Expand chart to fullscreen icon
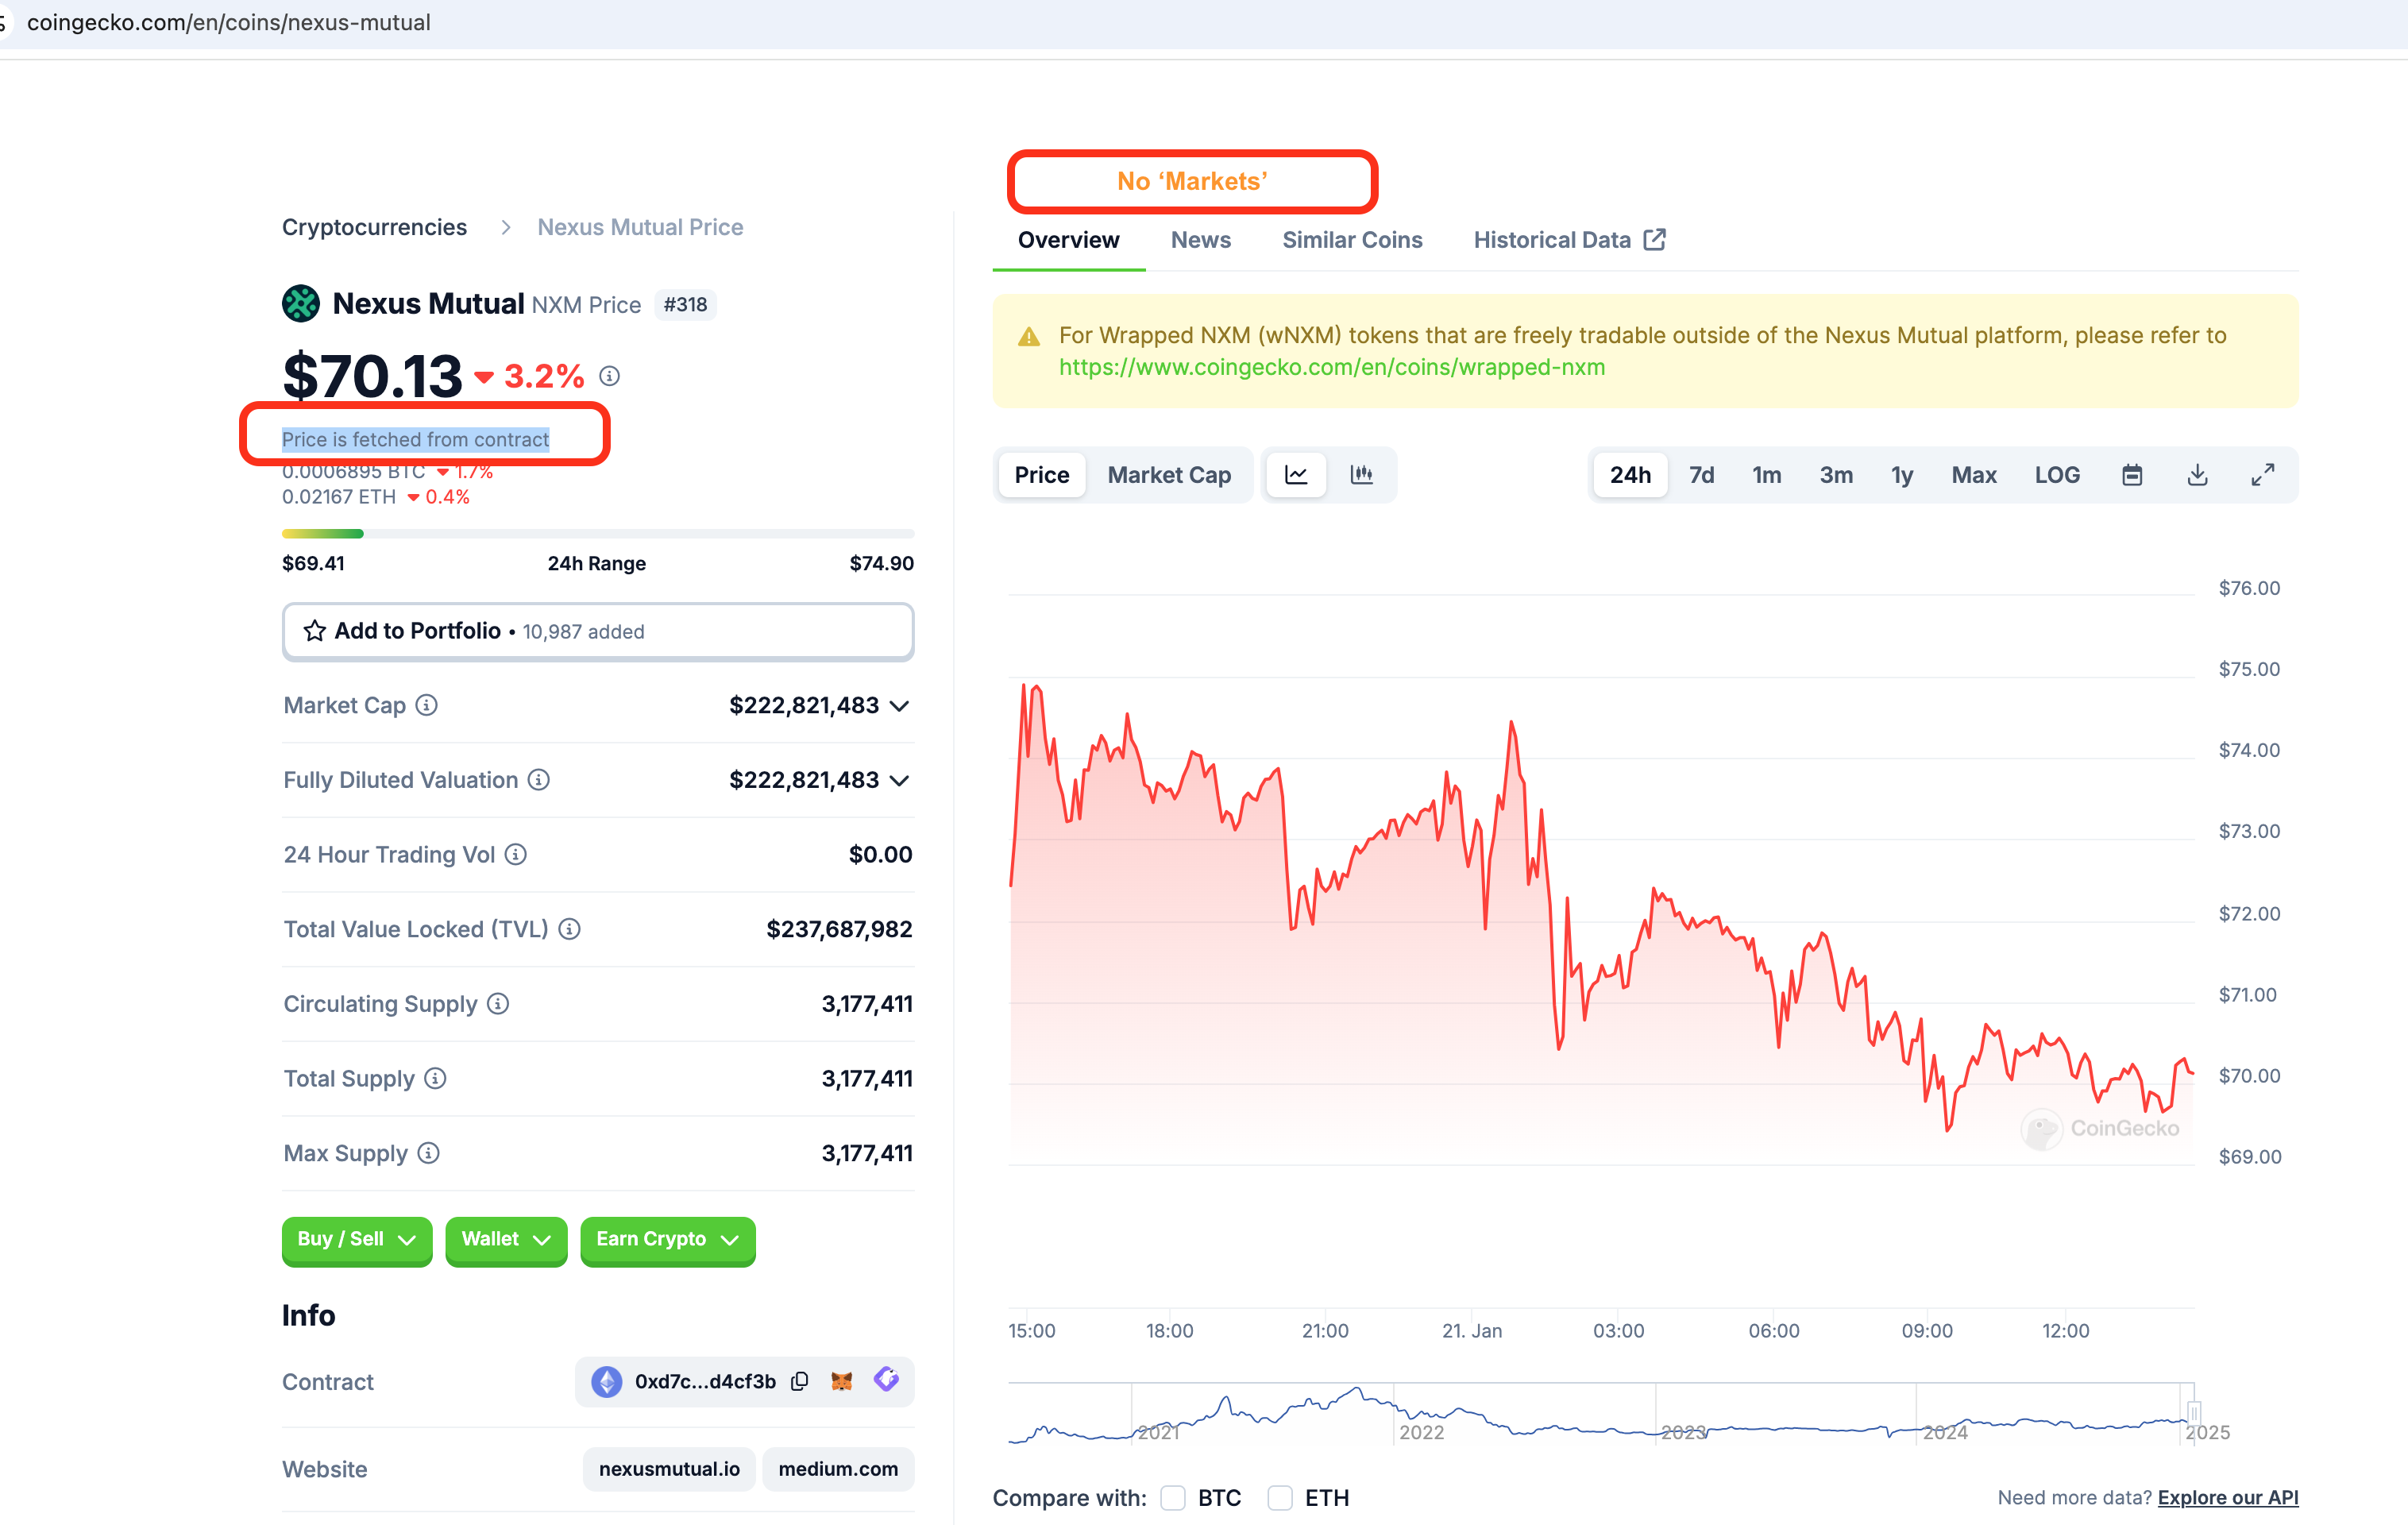The width and height of the screenshot is (2408, 1525). [x=2262, y=475]
